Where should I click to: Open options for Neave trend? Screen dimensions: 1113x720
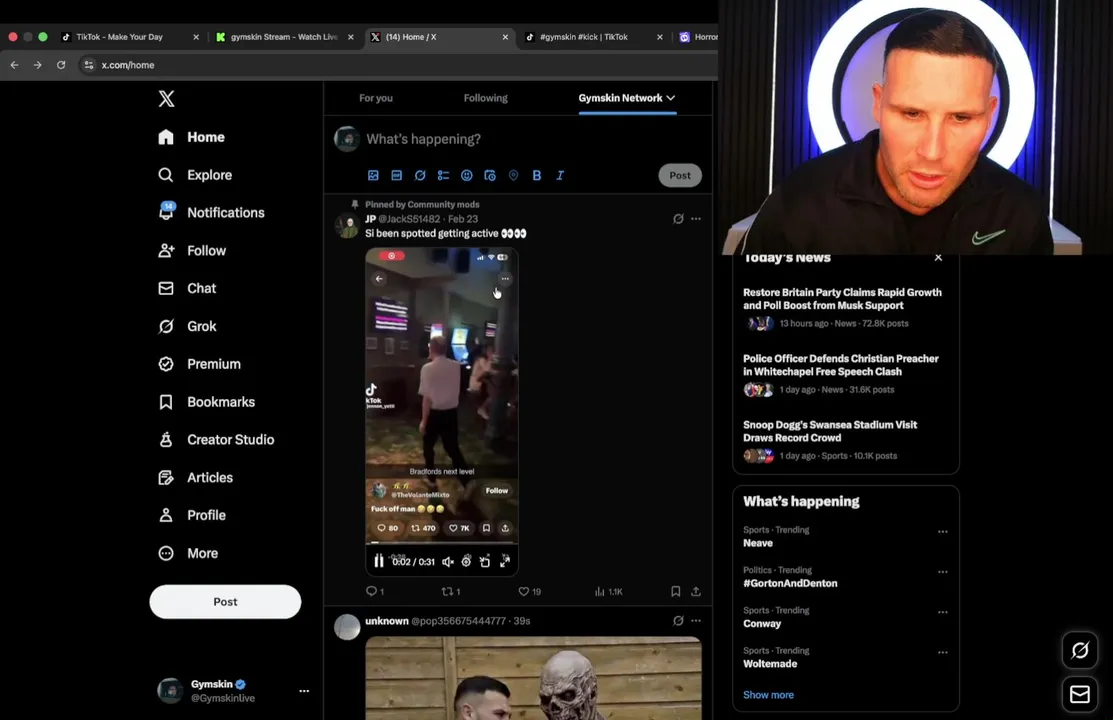pos(943,531)
